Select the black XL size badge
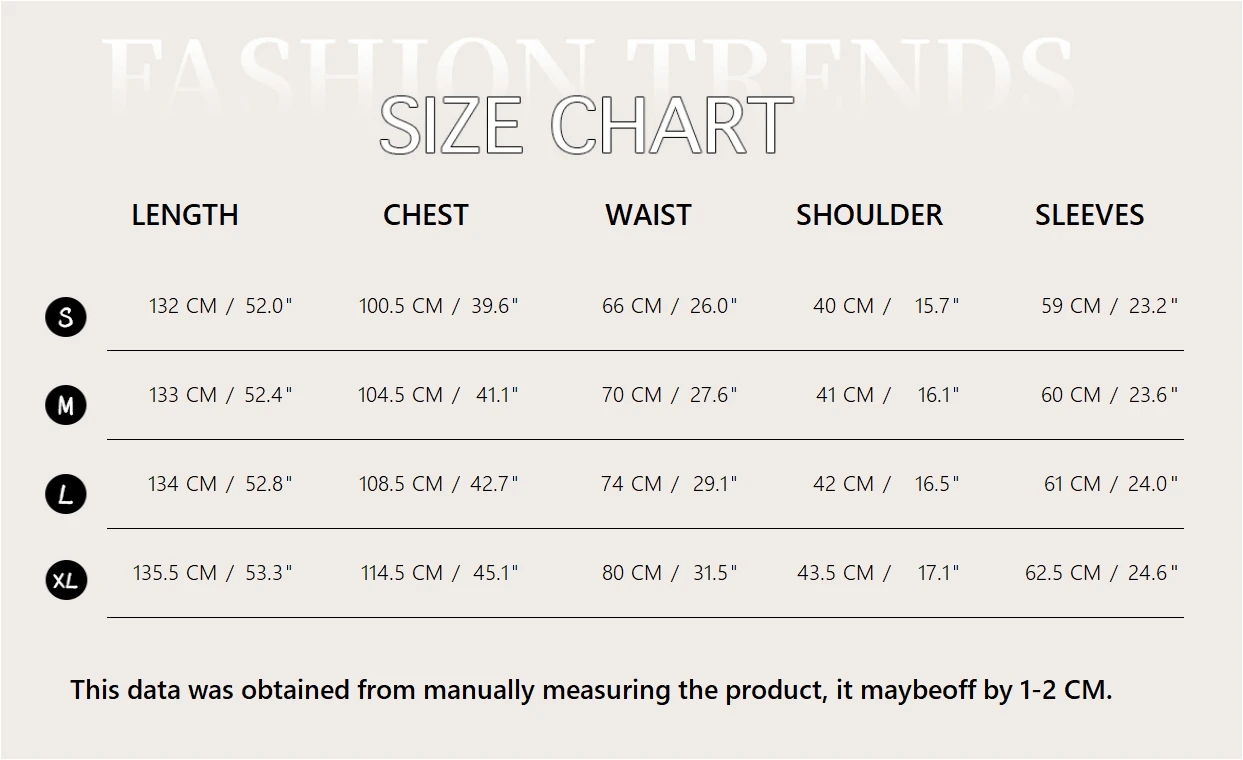 click(66, 580)
